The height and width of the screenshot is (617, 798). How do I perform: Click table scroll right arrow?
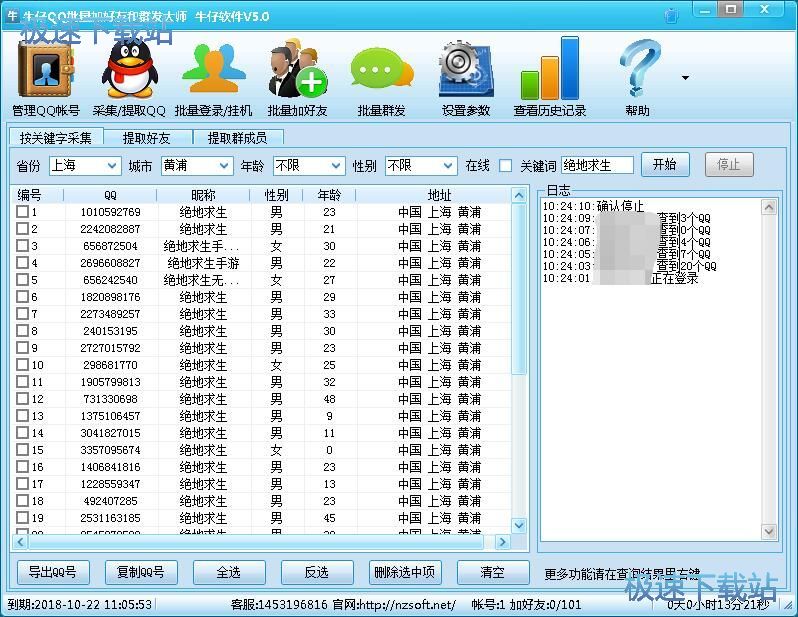click(x=503, y=542)
